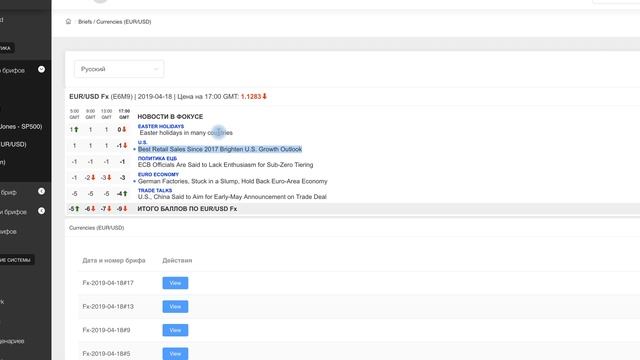Click total score -9 in ИТОГО row
This screenshot has width=640, height=360.
tap(120, 209)
